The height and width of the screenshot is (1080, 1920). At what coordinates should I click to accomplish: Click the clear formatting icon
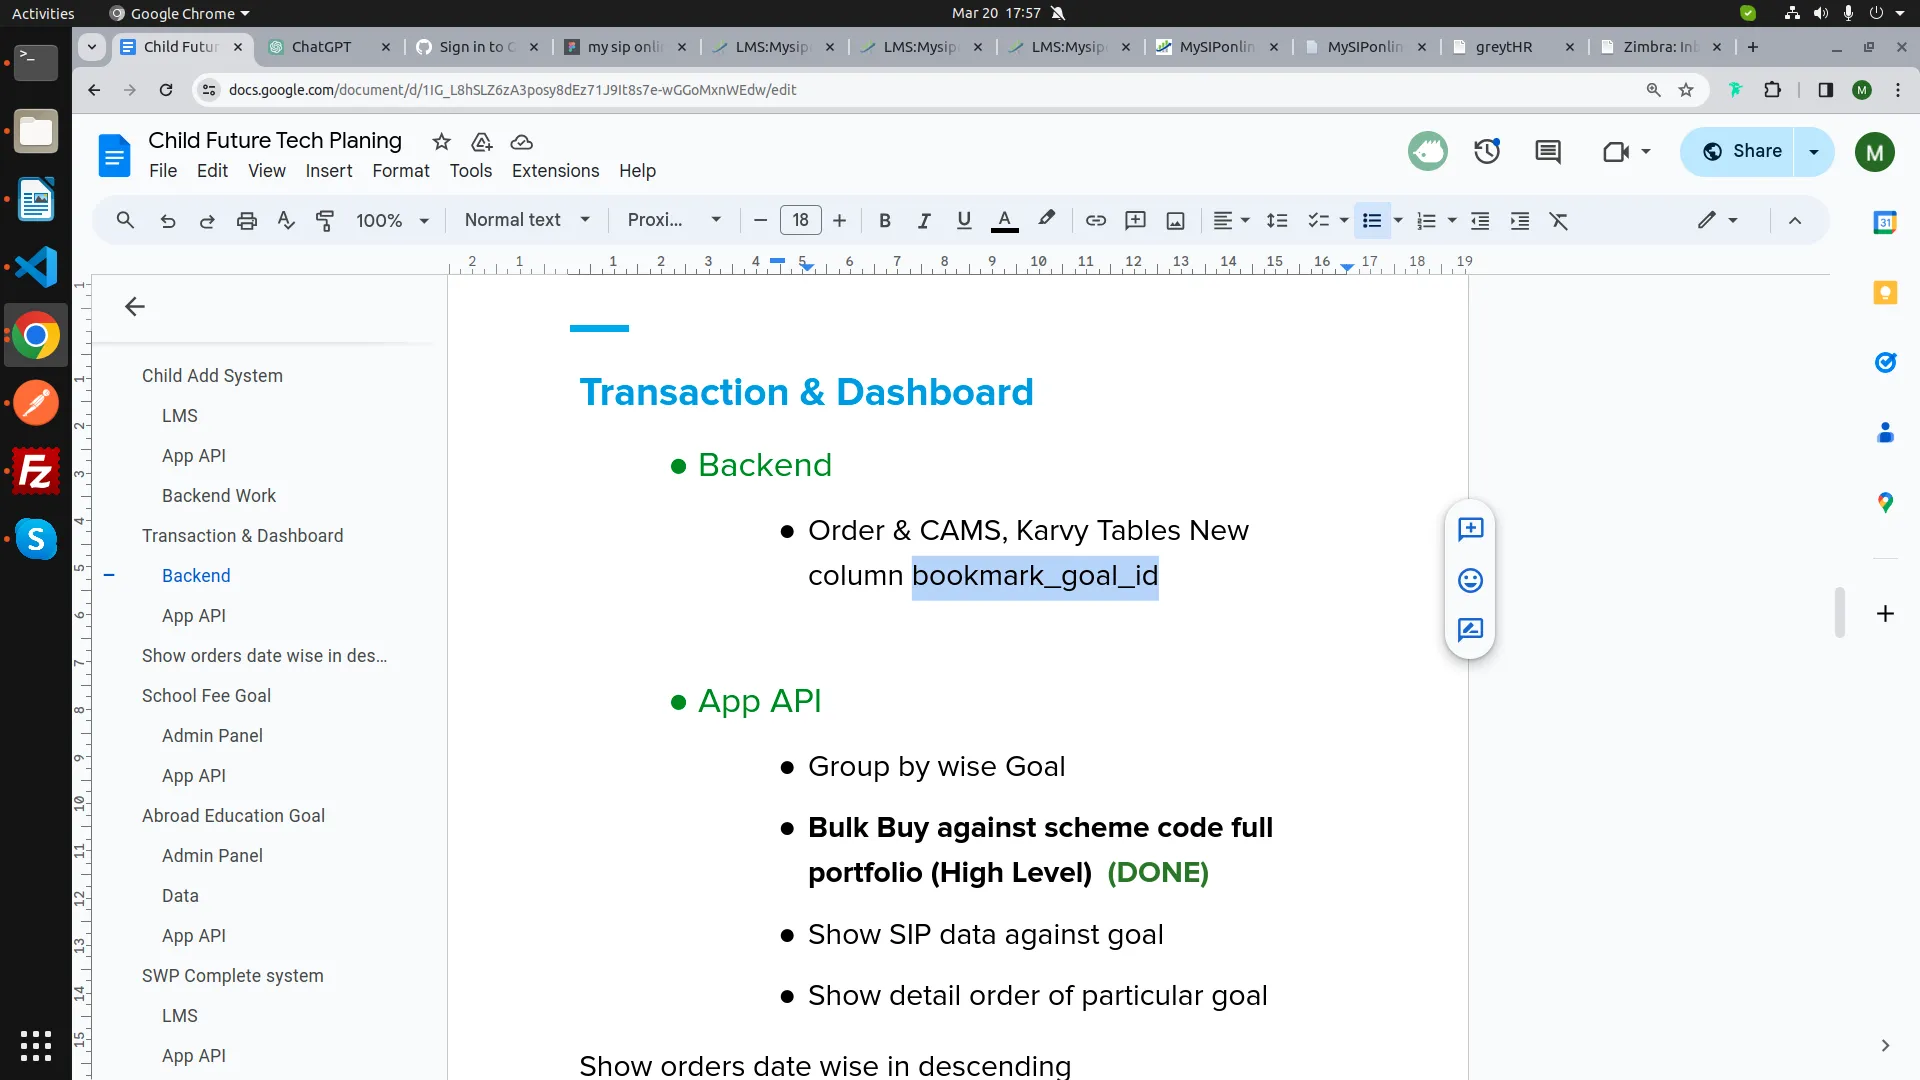[1559, 221]
